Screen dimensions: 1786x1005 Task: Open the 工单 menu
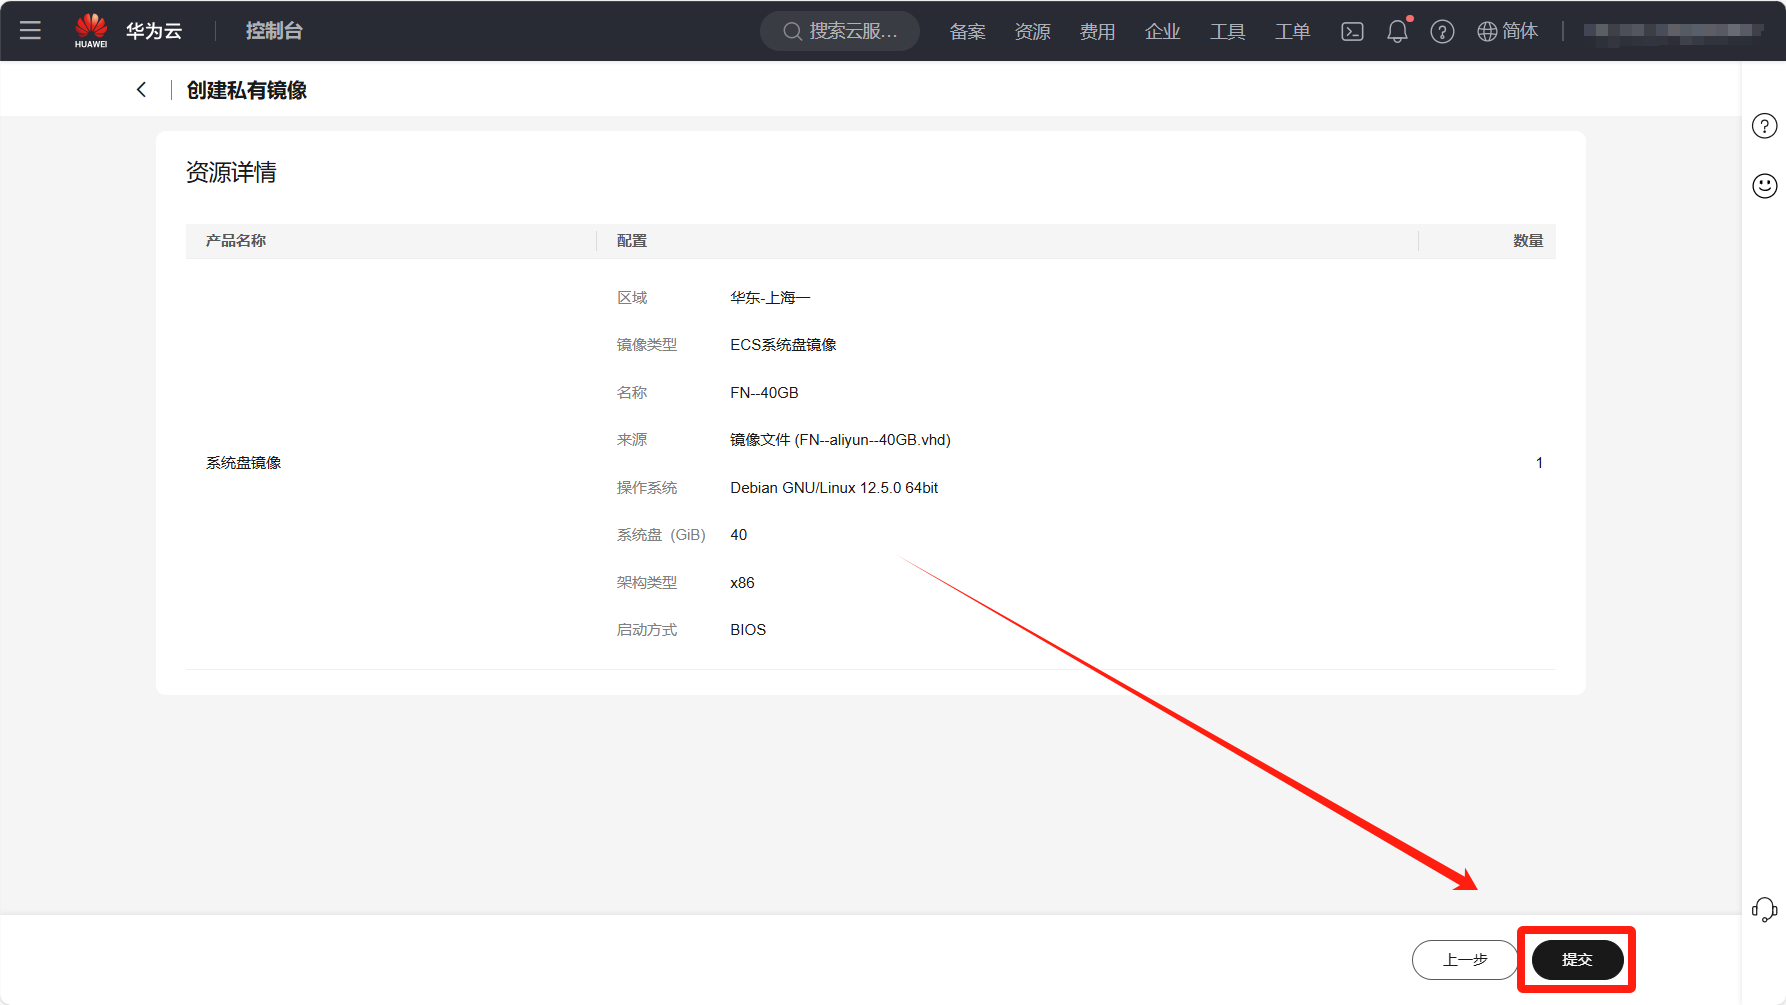[x=1292, y=32]
